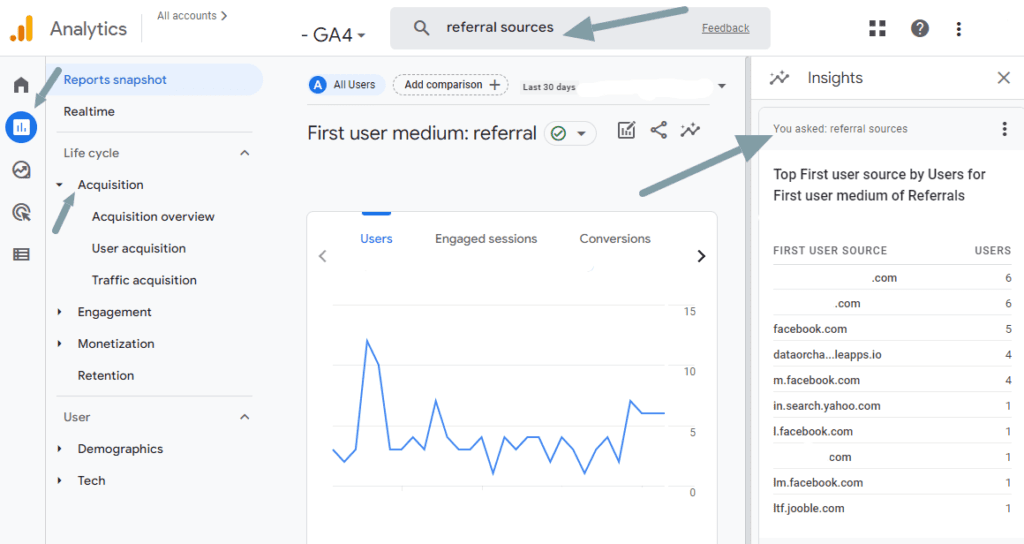Screen dimensions: 1024x544
Task: Open the green check status dropdown
Action: pos(570,133)
